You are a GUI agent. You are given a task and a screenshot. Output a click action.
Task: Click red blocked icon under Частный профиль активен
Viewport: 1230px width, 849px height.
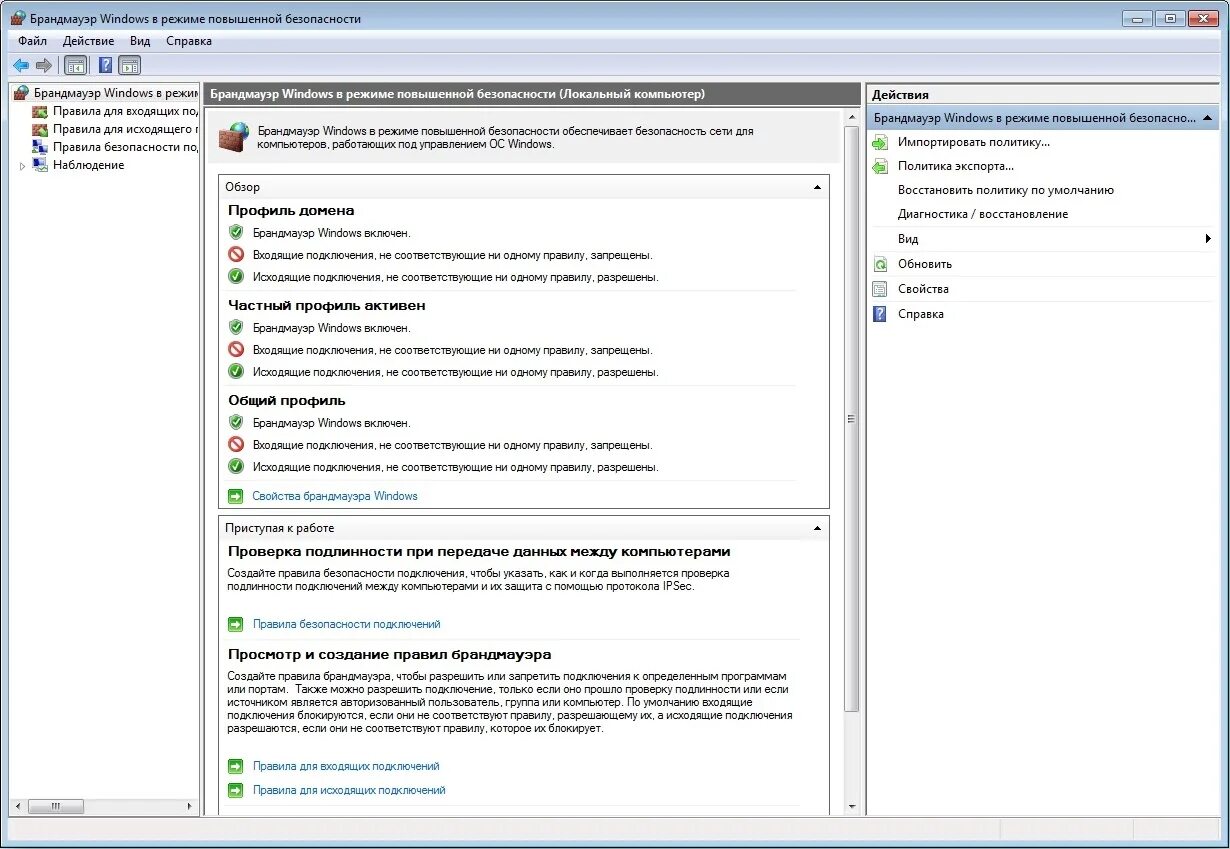[x=236, y=350]
